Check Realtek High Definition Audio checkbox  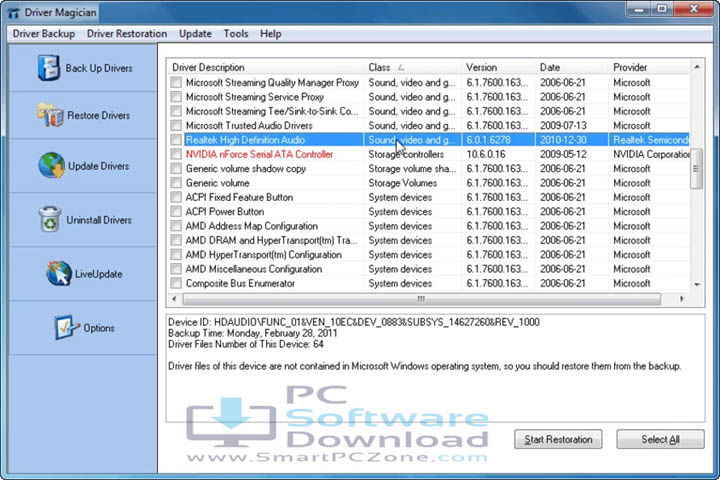pos(176,140)
